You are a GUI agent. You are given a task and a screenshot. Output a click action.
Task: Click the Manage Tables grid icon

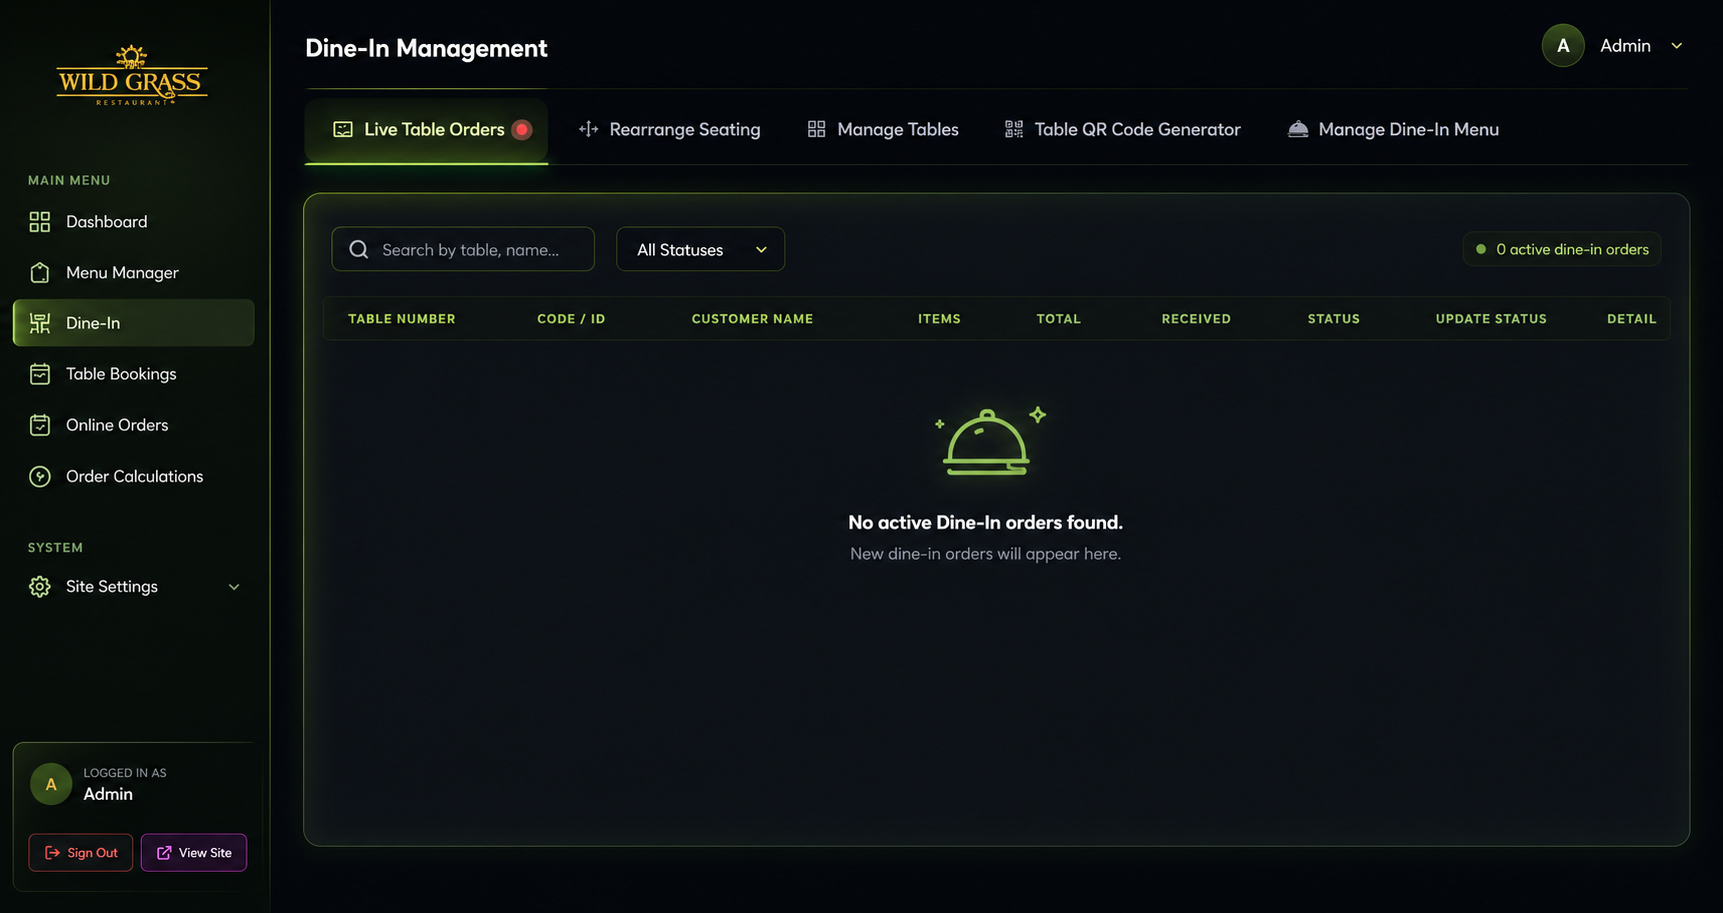[x=817, y=129]
